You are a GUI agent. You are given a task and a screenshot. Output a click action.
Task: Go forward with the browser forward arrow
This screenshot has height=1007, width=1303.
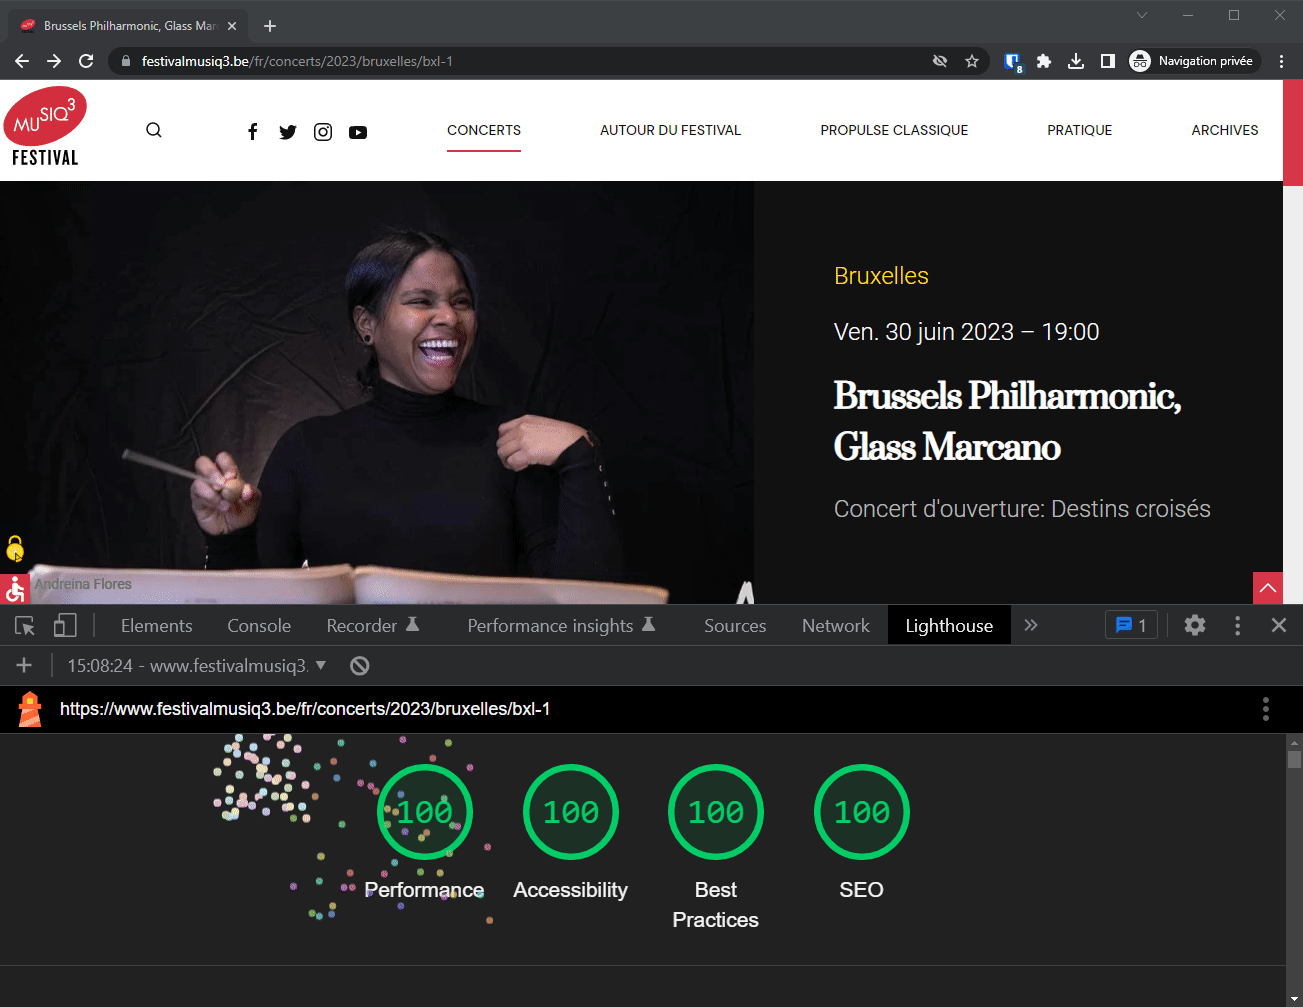[x=54, y=61]
